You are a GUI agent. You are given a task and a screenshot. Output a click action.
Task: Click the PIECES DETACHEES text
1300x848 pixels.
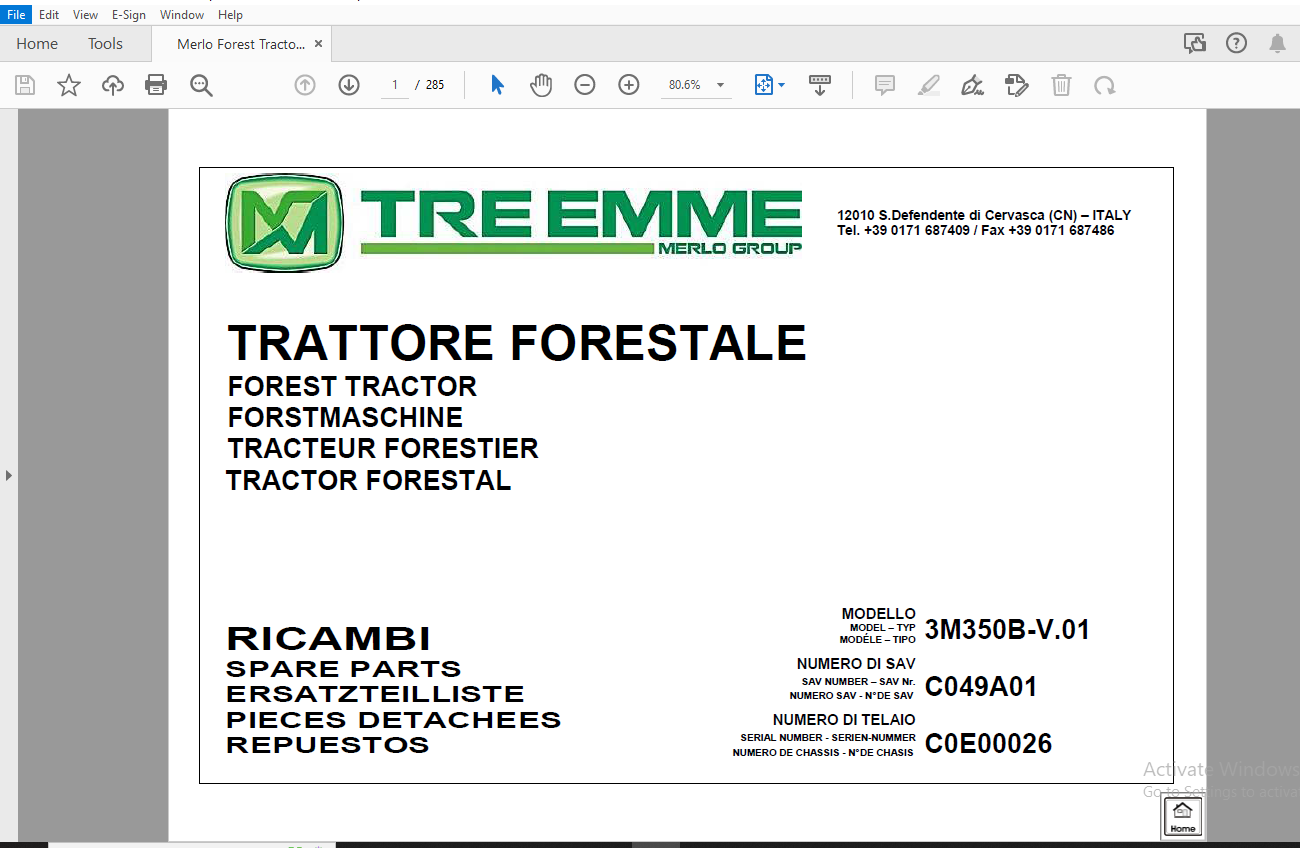click(394, 720)
